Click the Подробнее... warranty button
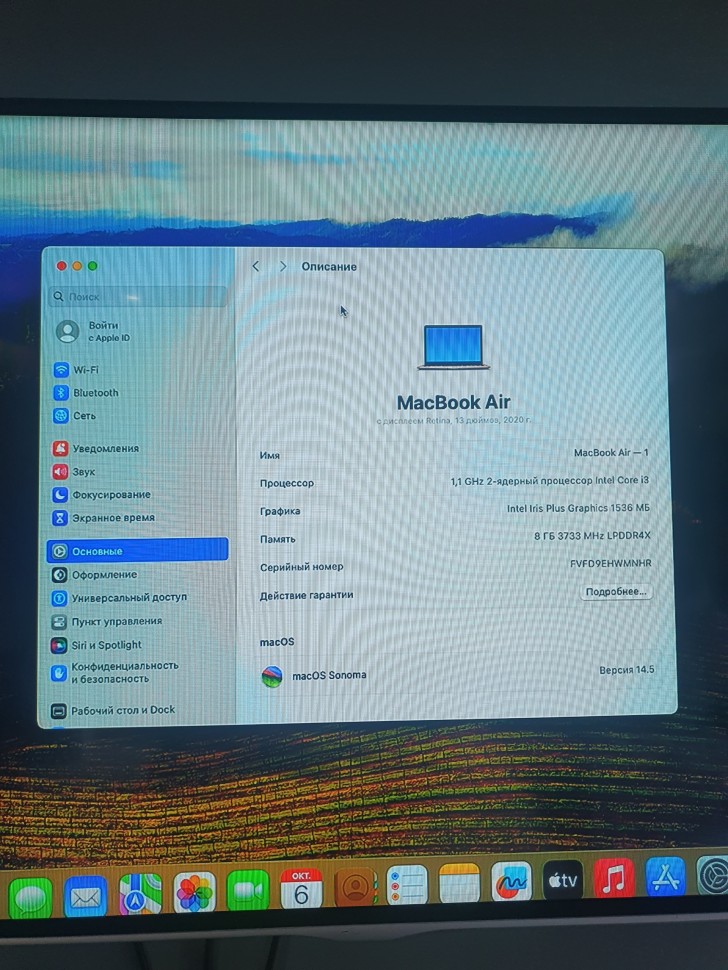This screenshot has width=728, height=970. pyautogui.click(x=615, y=591)
